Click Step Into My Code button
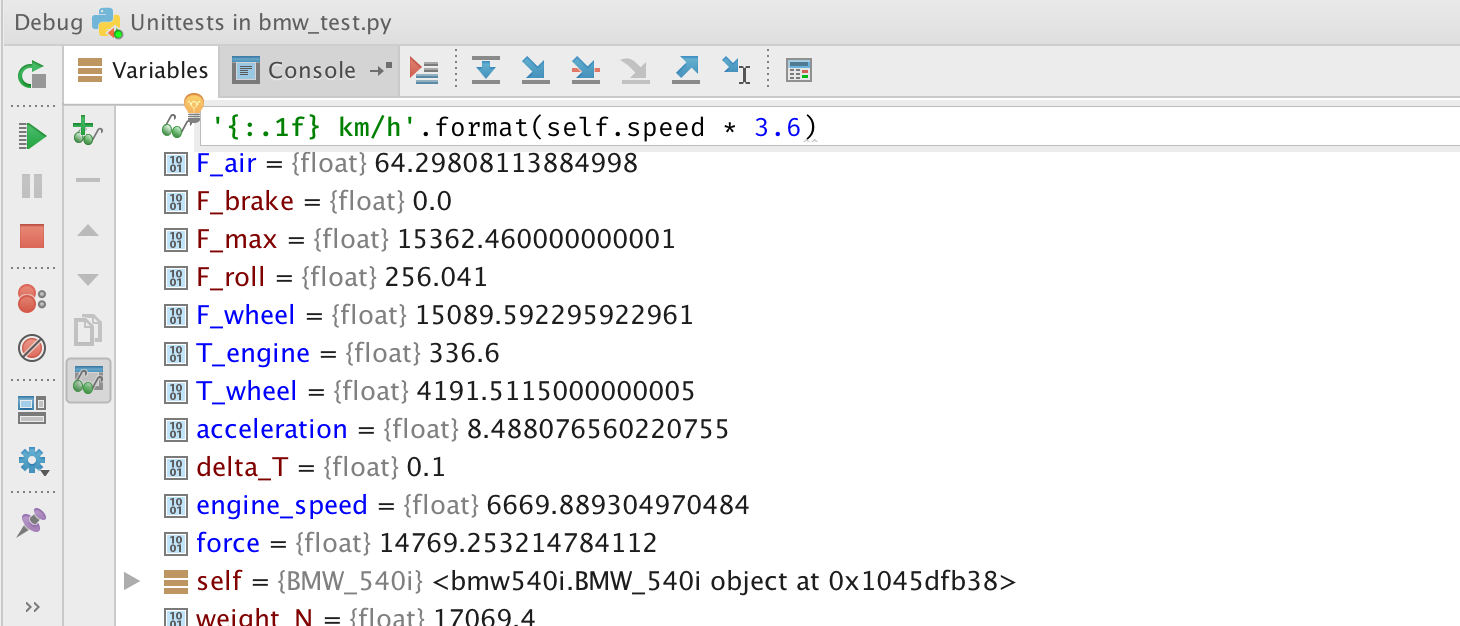 [x=585, y=70]
